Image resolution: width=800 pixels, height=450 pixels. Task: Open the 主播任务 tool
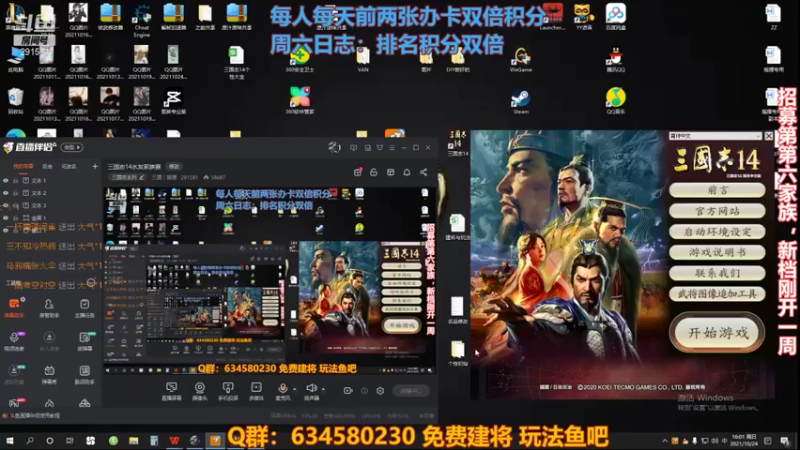(x=84, y=308)
